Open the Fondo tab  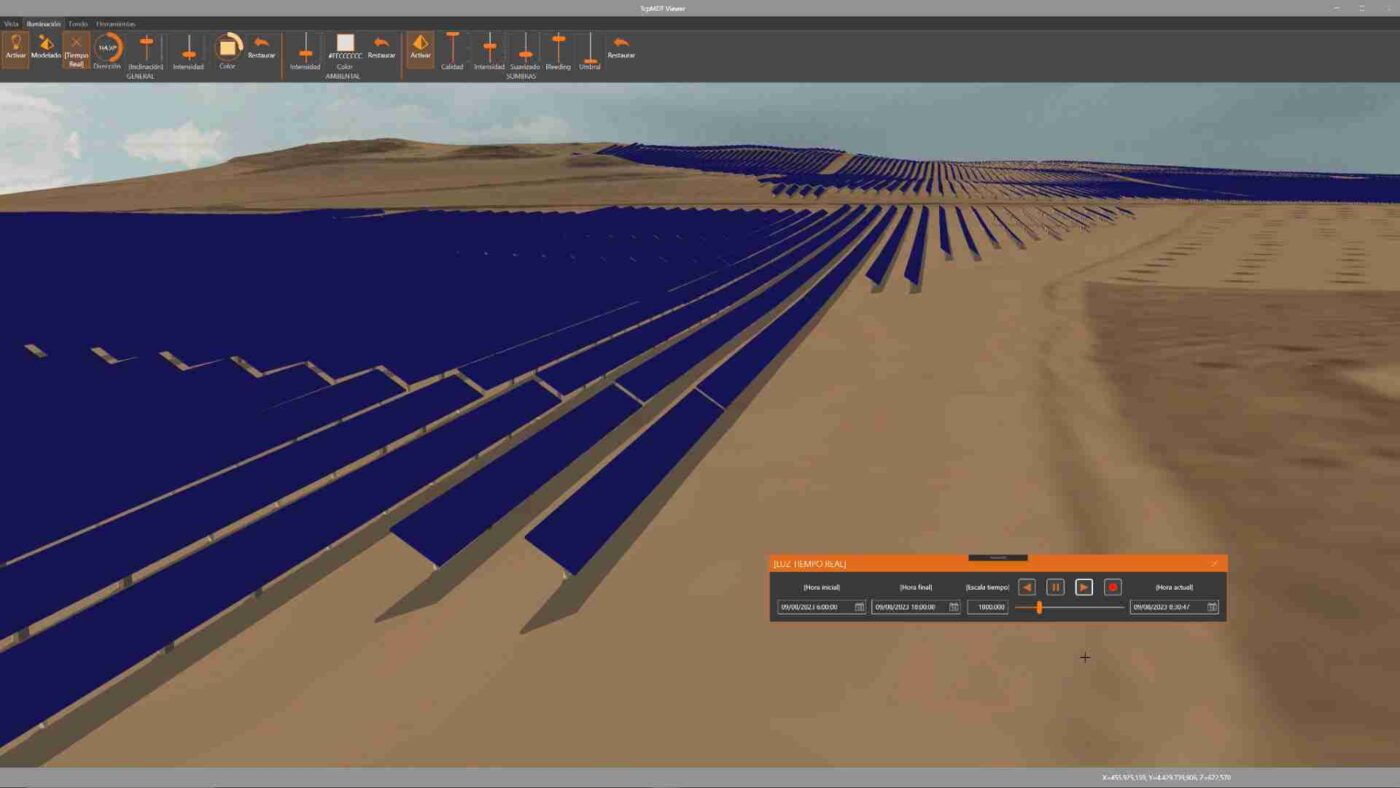point(78,23)
